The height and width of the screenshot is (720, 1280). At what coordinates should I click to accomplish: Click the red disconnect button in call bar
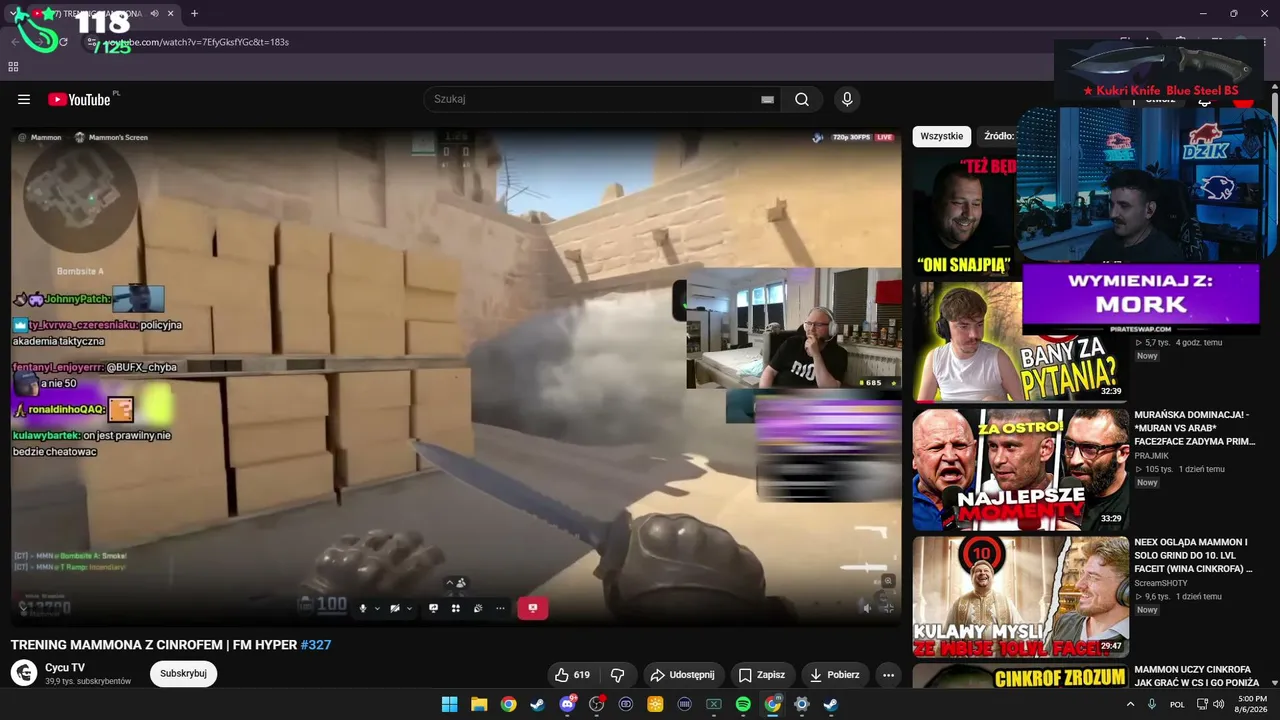[x=533, y=608]
